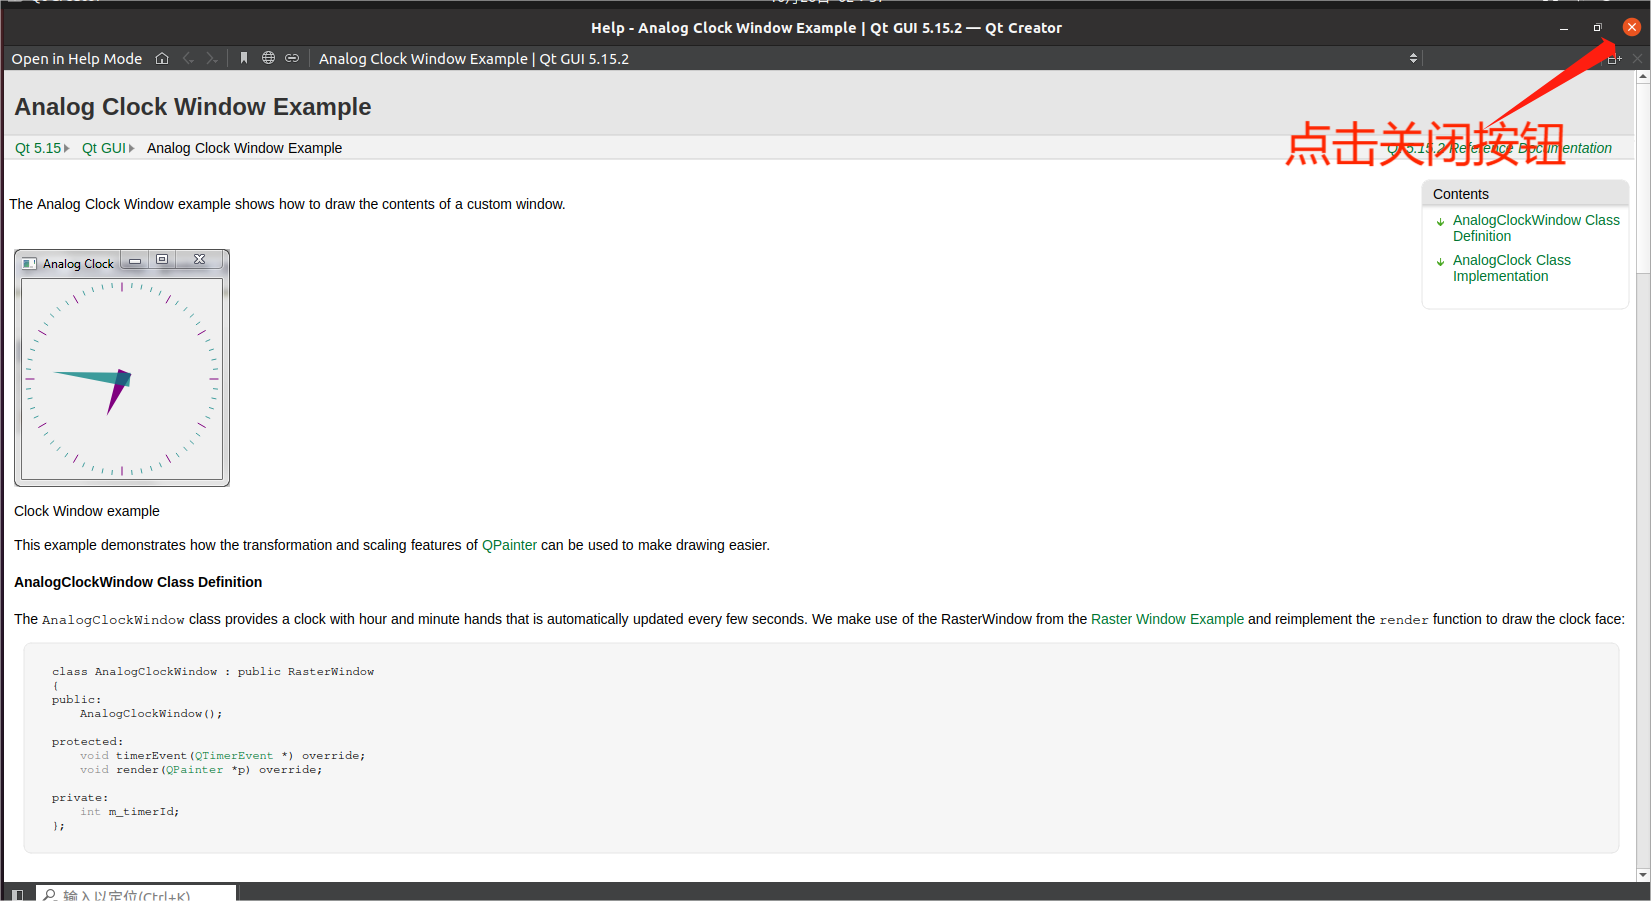Open the Raster Window Example link

click(1167, 619)
